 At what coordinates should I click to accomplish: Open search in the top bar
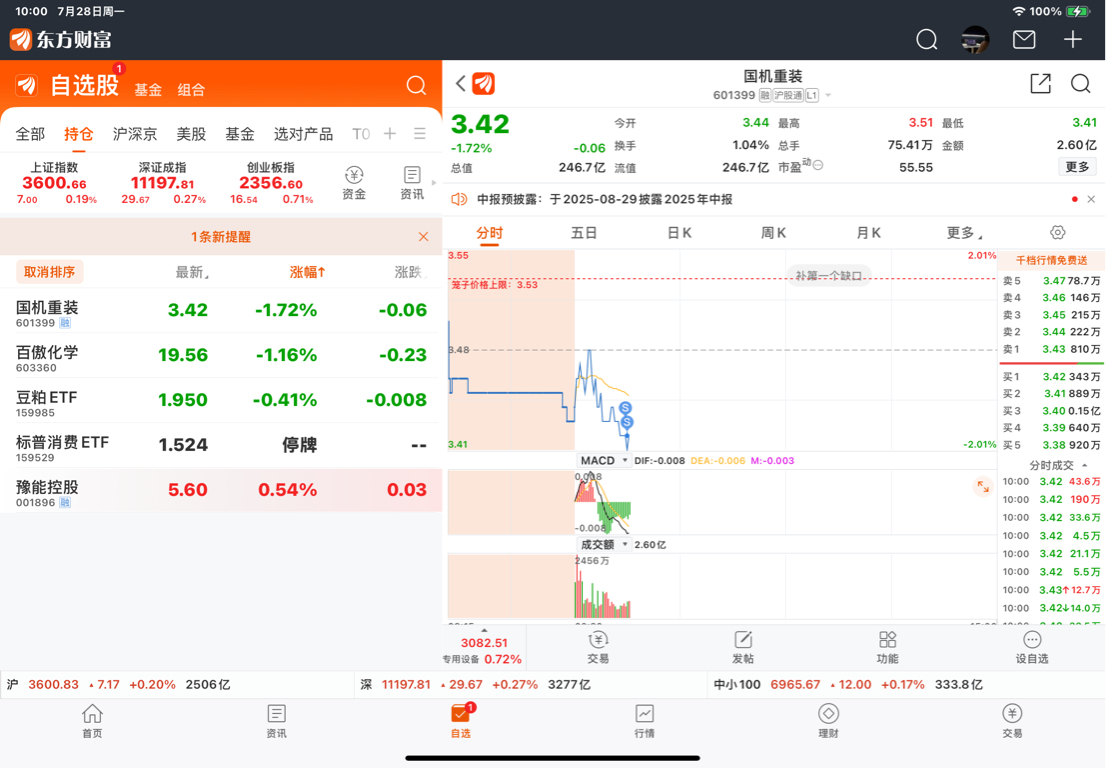tap(926, 39)
